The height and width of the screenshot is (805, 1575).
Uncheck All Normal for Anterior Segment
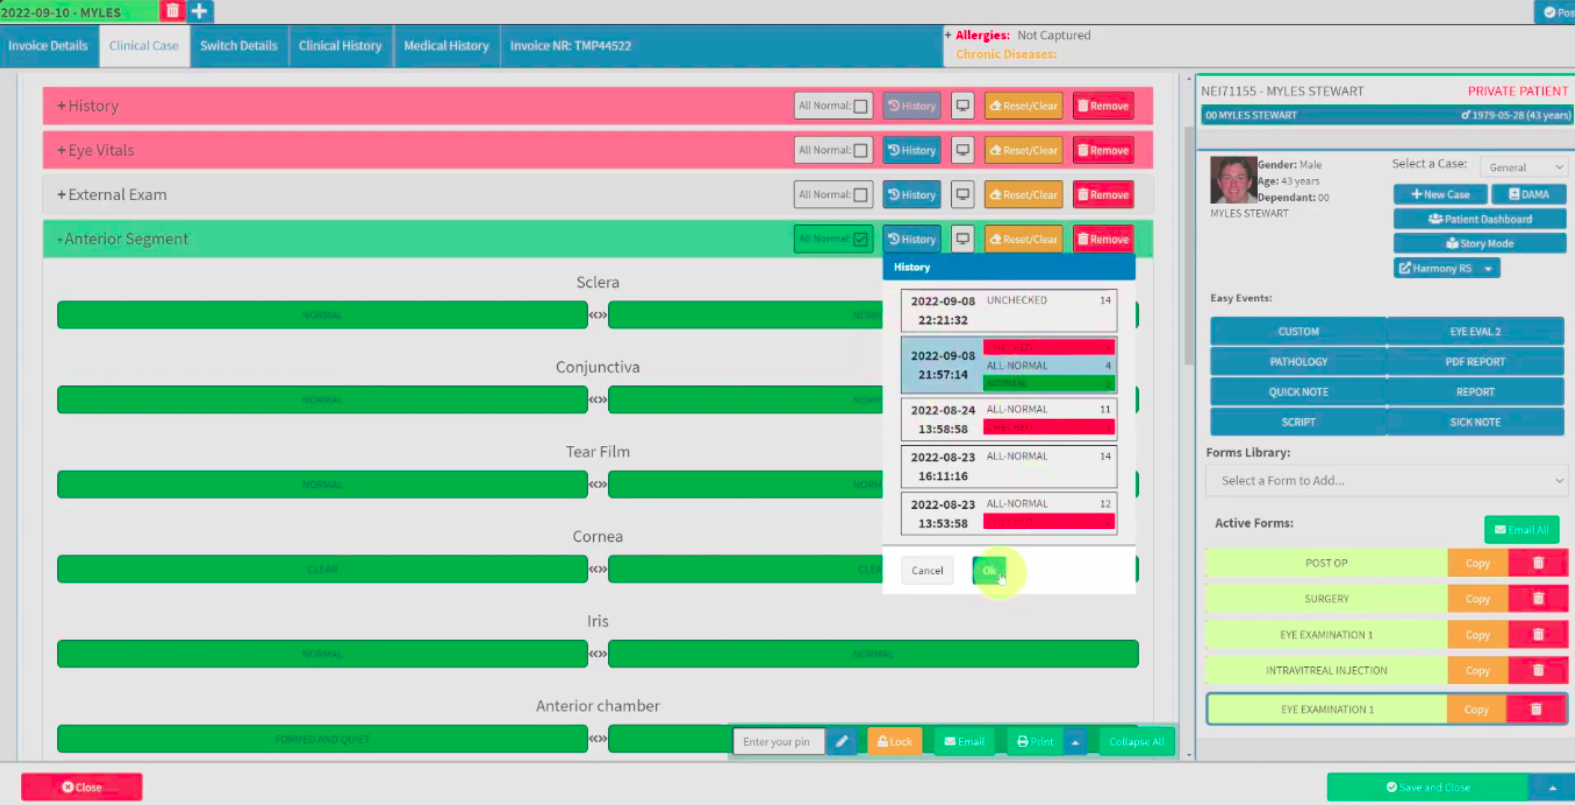(860, 239)
